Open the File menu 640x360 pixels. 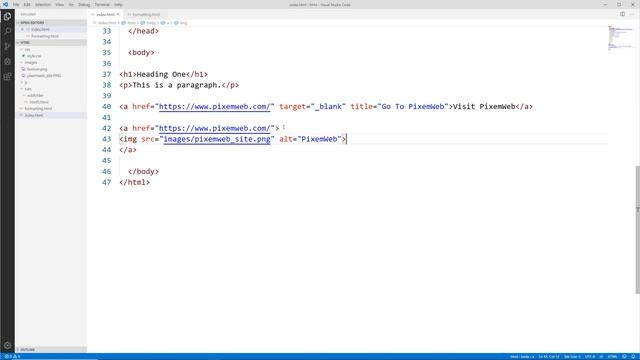[16, 4]
